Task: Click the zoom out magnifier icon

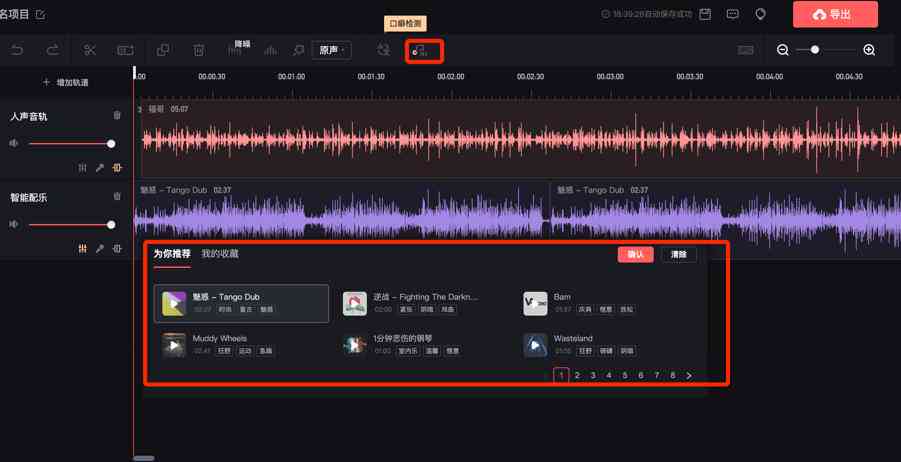Action: coord(783,50)
